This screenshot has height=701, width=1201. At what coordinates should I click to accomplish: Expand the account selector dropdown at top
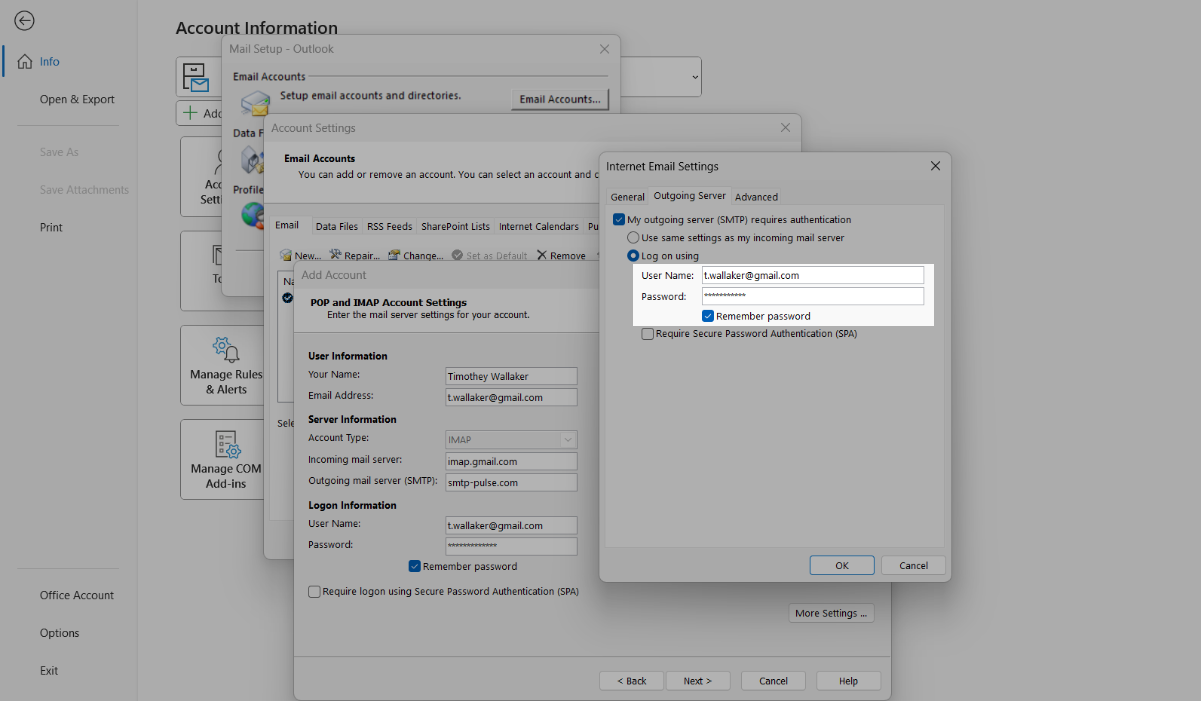(695, 77)
